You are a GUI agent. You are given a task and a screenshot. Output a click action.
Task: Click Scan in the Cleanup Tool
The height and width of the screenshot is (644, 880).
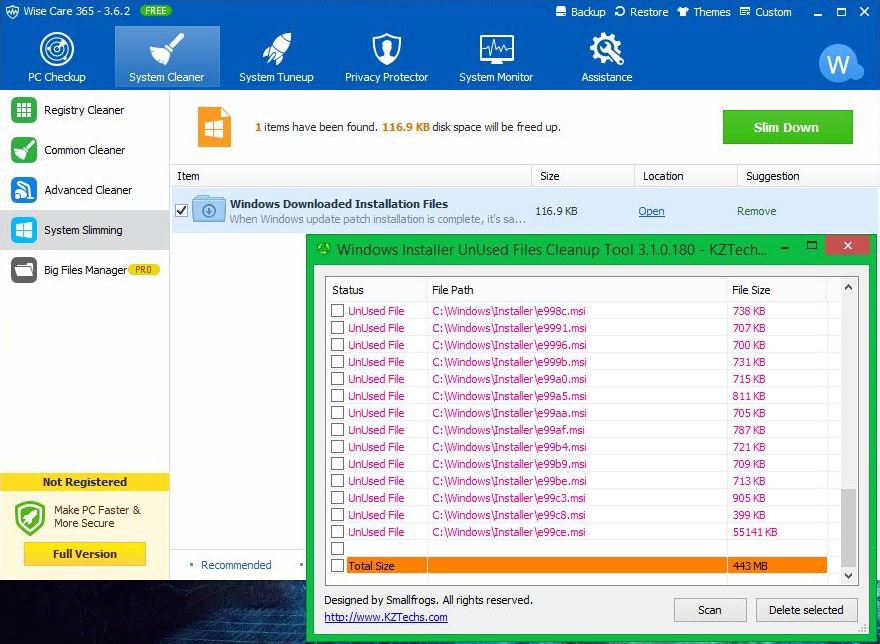(x=710, y=610)
